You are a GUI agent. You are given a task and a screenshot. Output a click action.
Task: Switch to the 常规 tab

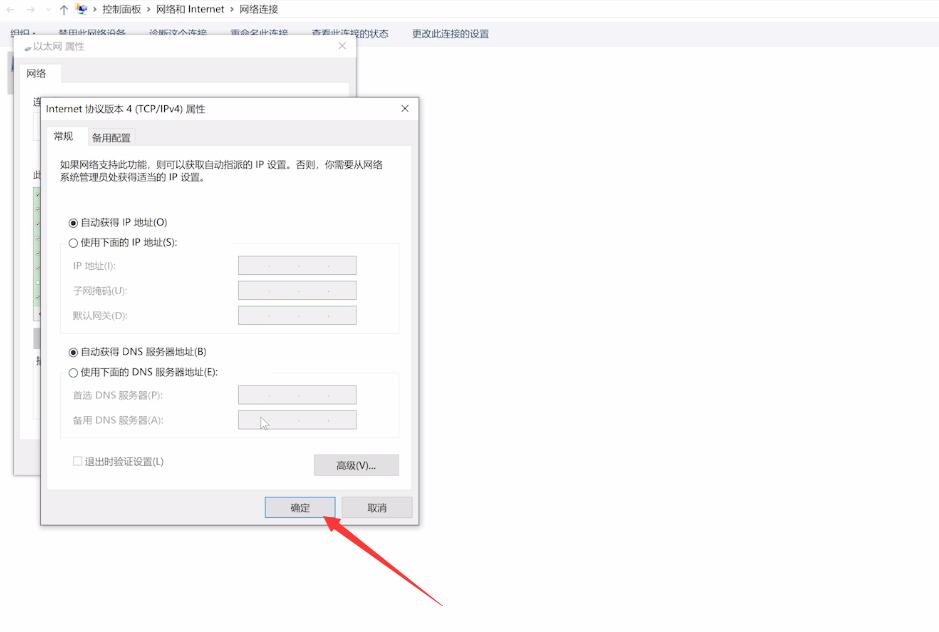[x=63, y=136]
